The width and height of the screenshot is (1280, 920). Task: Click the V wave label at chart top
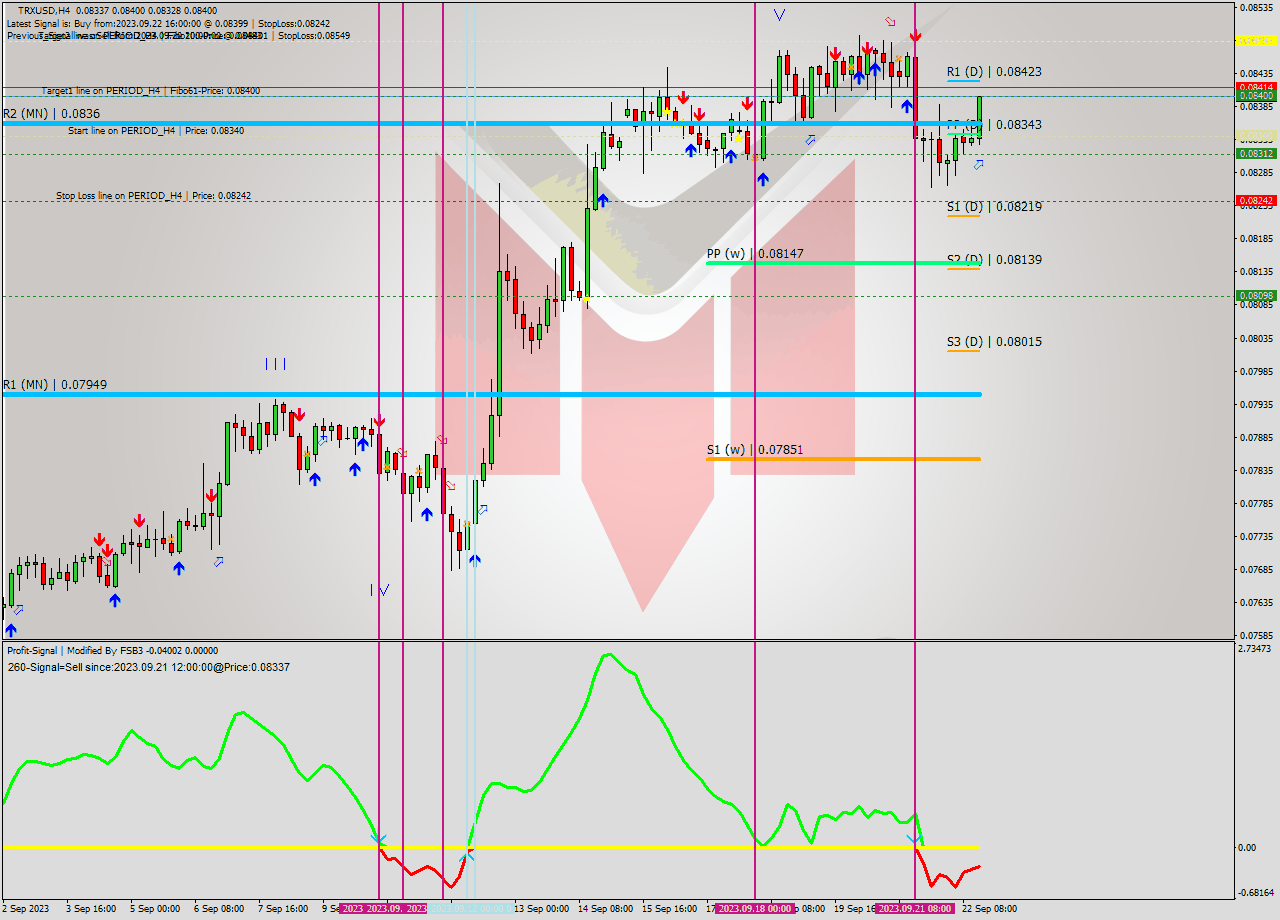coord(779,15)
